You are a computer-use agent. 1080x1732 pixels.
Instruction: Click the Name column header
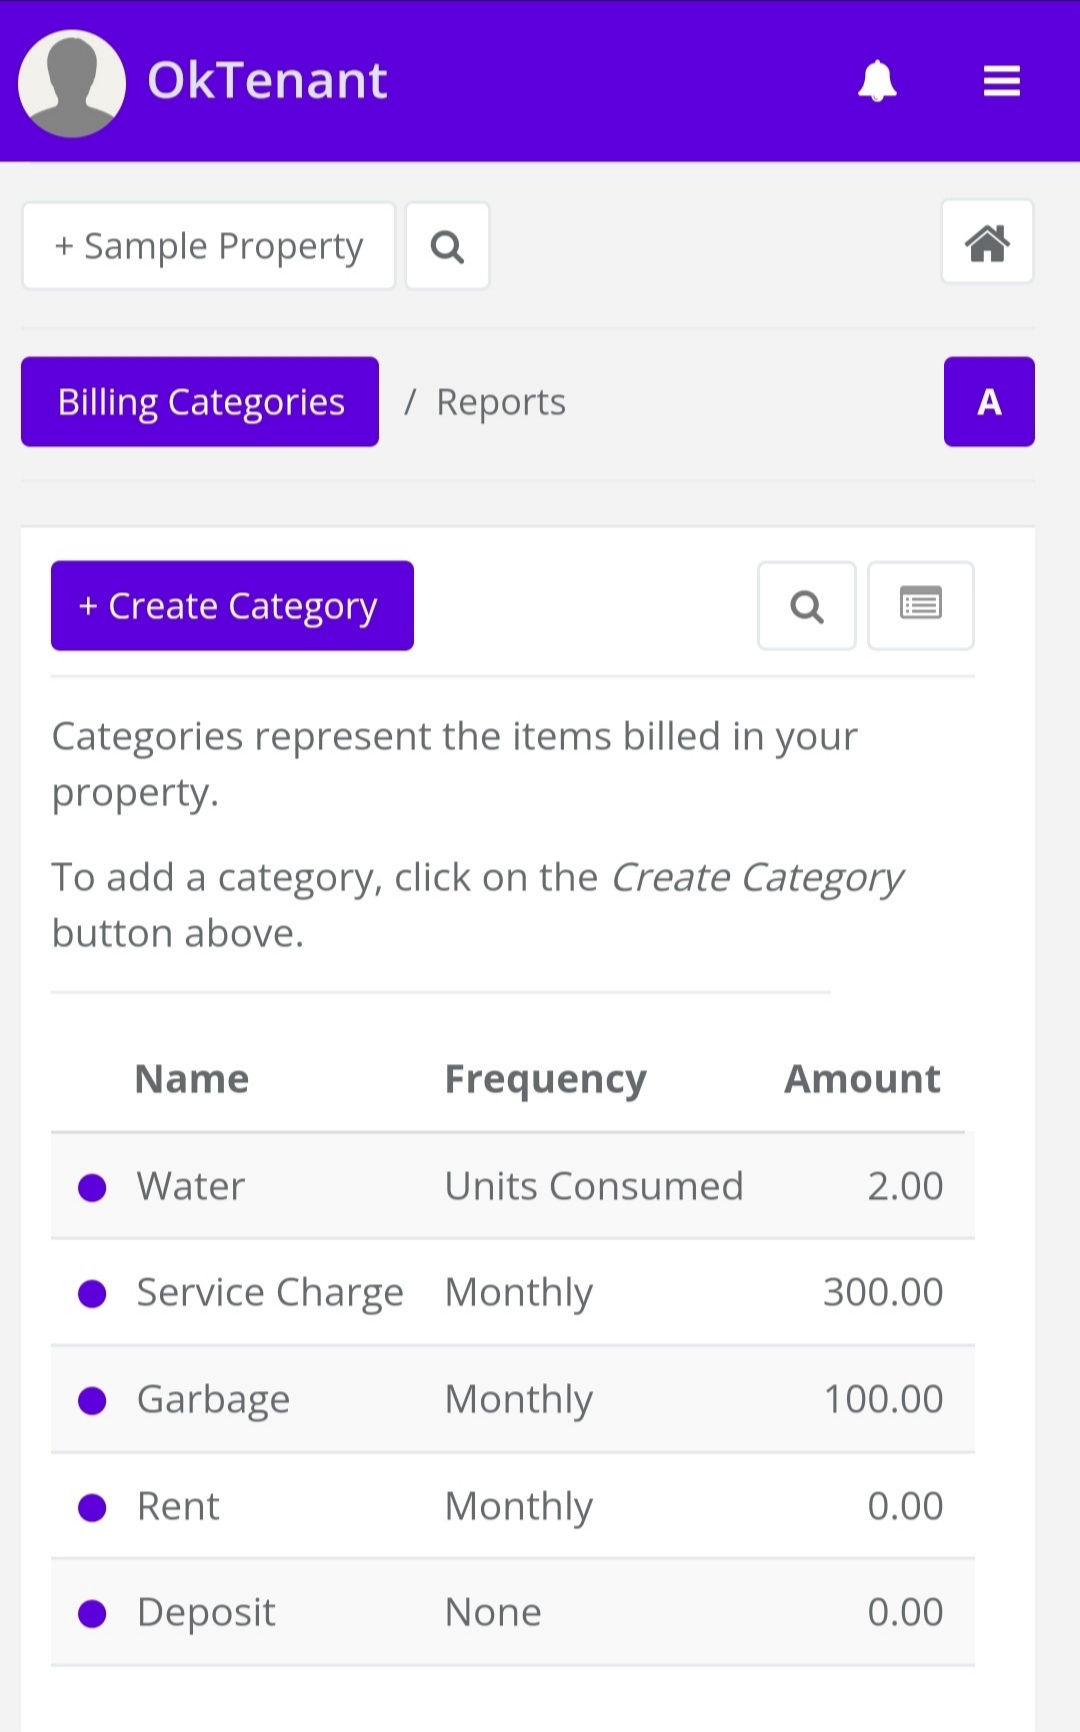click(192, 1079)
